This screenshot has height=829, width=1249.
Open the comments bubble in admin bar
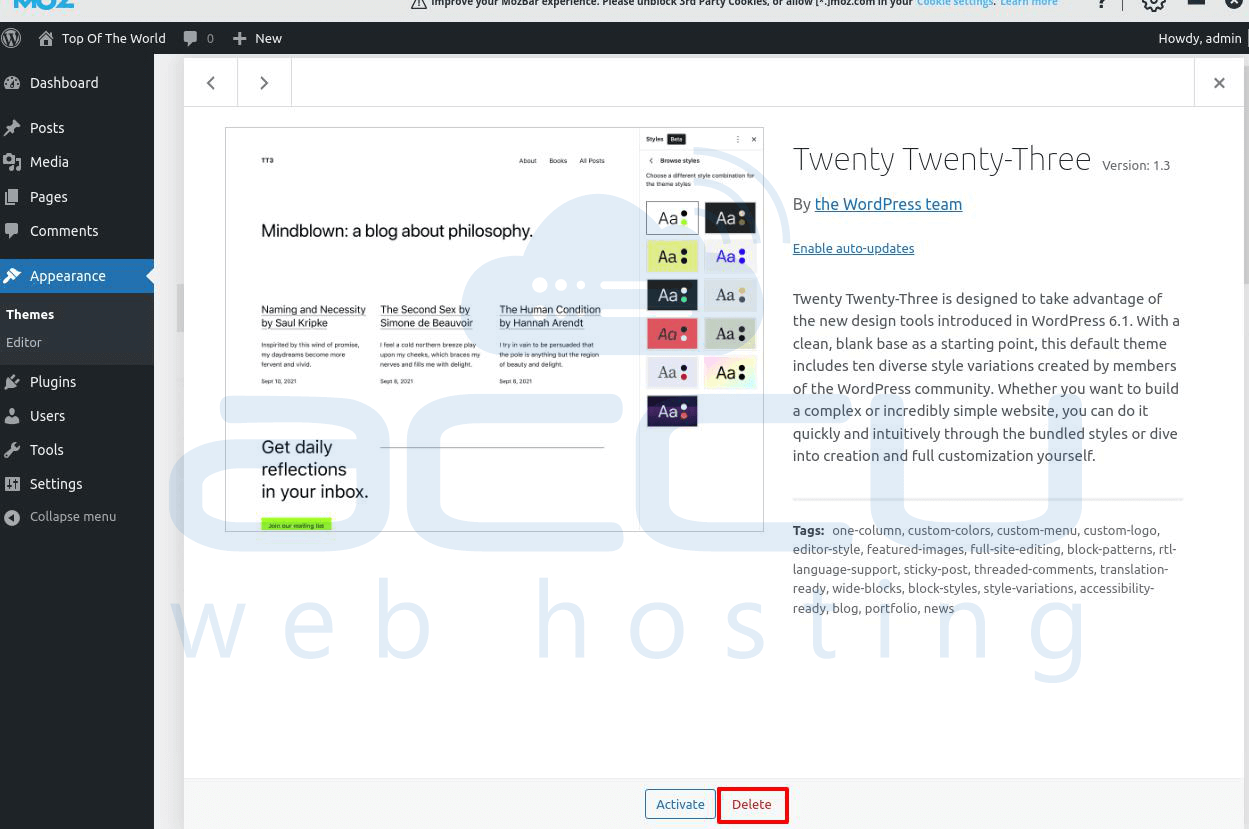point(198,38)
